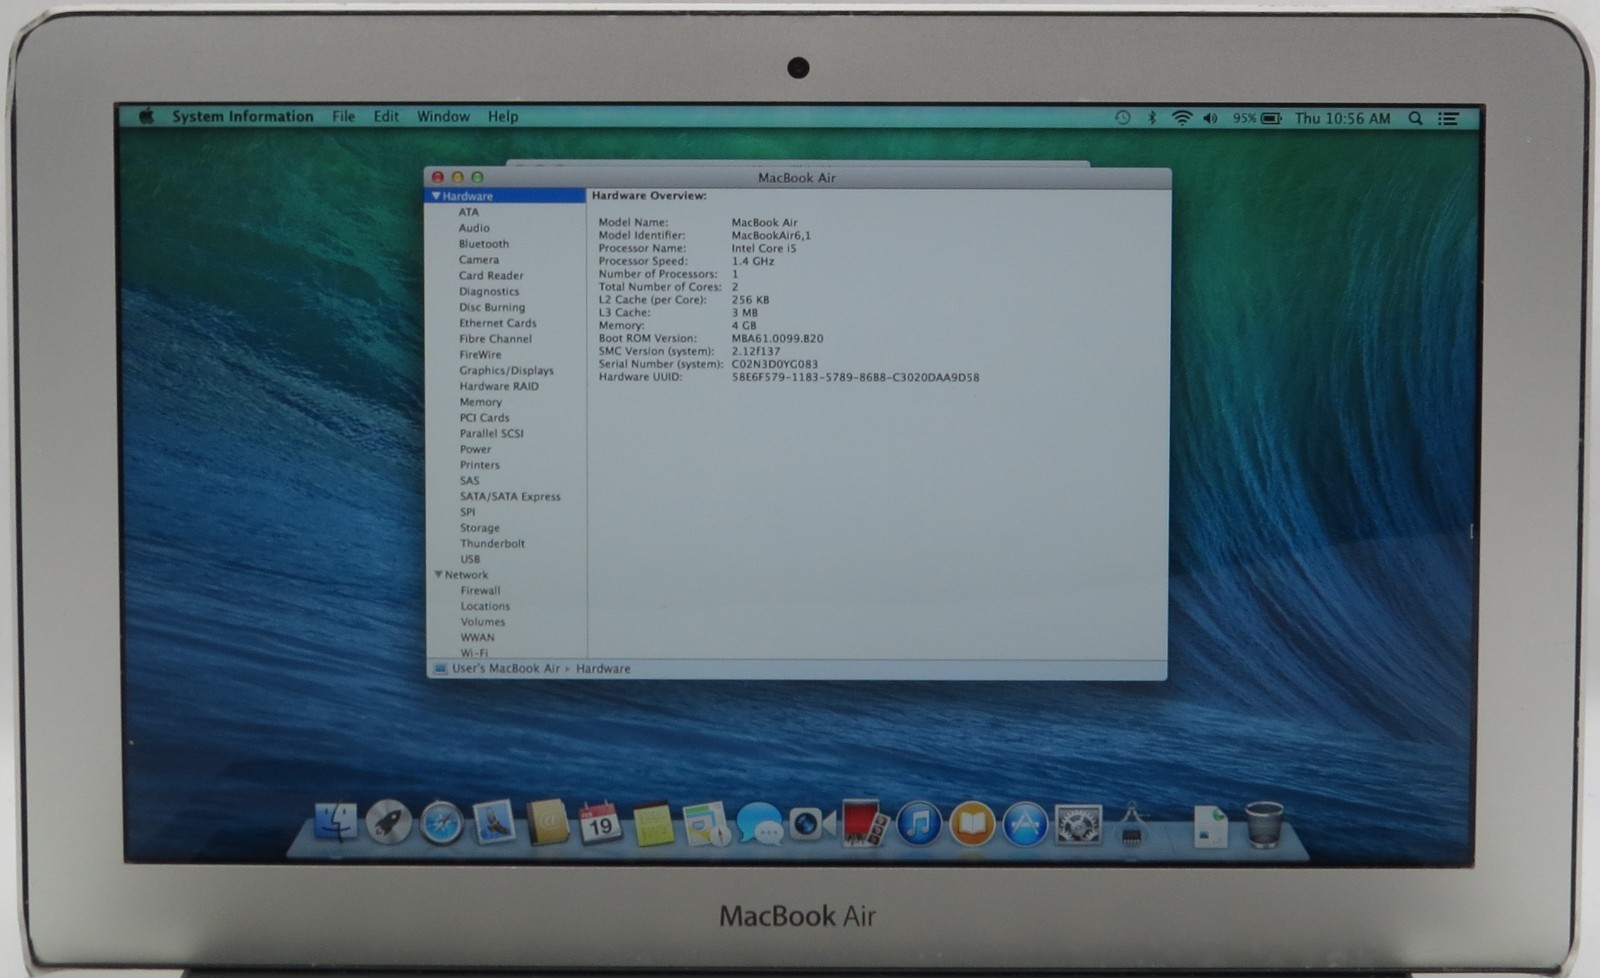Open System Information app menu

pyautogui.click(x=242, y=116)
